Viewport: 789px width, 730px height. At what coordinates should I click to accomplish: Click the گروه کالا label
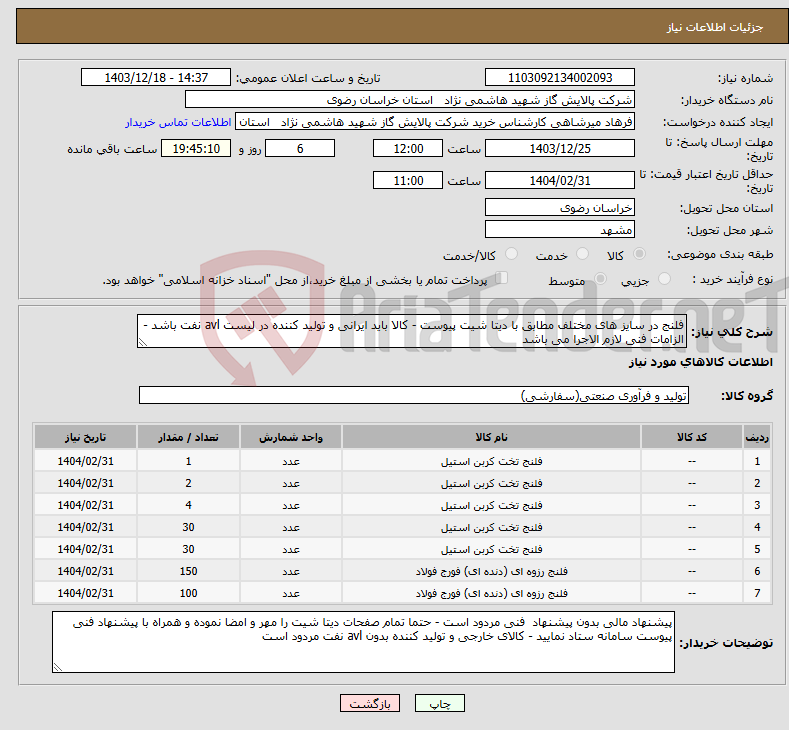pyautogui.click(x=747, y=396)
